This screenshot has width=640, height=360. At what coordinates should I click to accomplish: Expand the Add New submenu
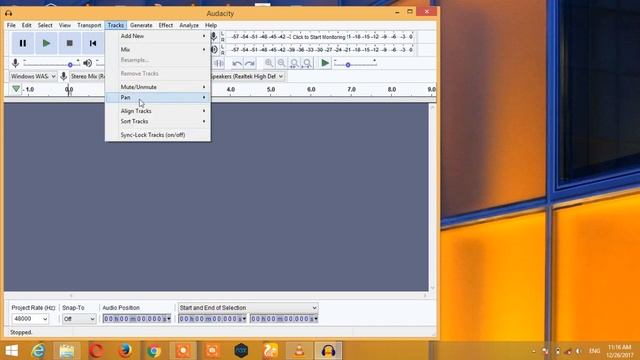158,36
